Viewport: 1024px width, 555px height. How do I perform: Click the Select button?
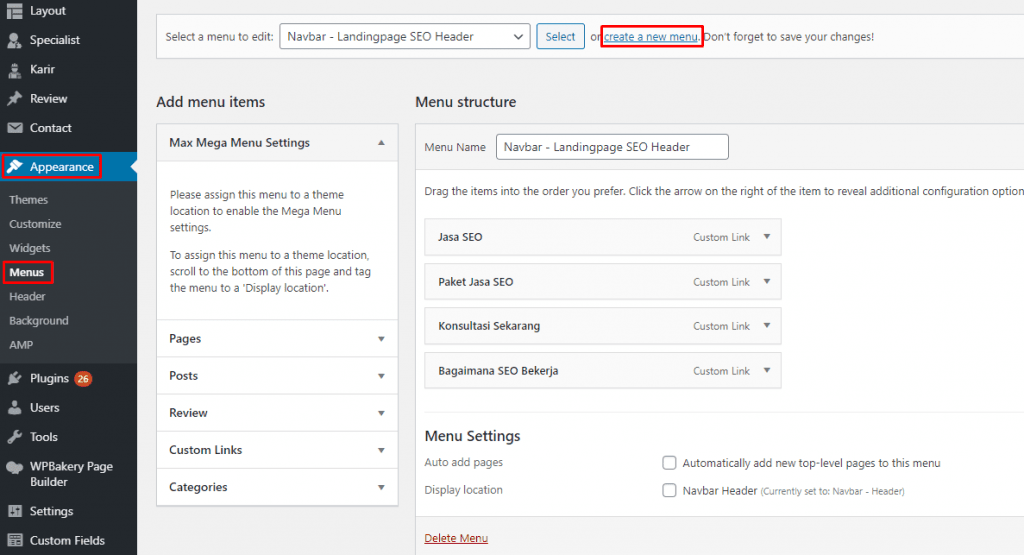560,37
